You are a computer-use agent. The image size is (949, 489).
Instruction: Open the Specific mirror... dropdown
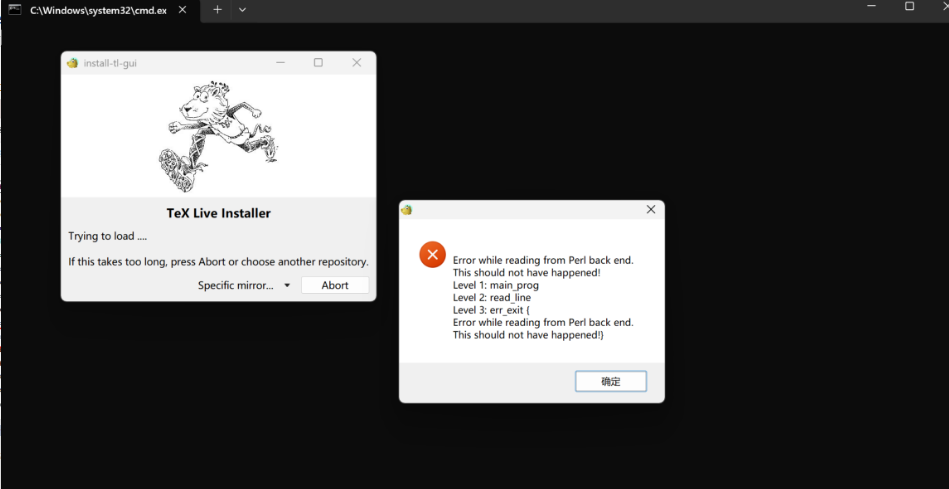click(244, 285)
